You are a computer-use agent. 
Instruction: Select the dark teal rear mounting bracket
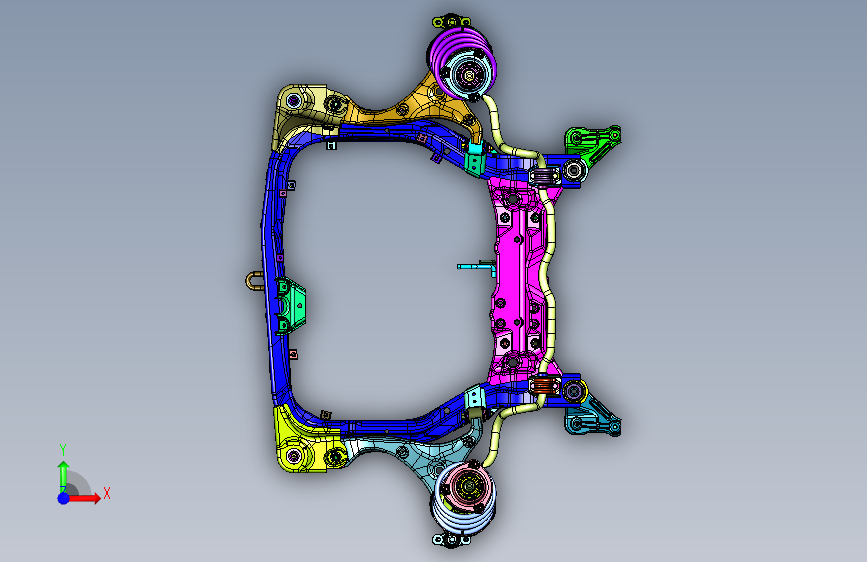pyautogui.click(x=594, y=418)
